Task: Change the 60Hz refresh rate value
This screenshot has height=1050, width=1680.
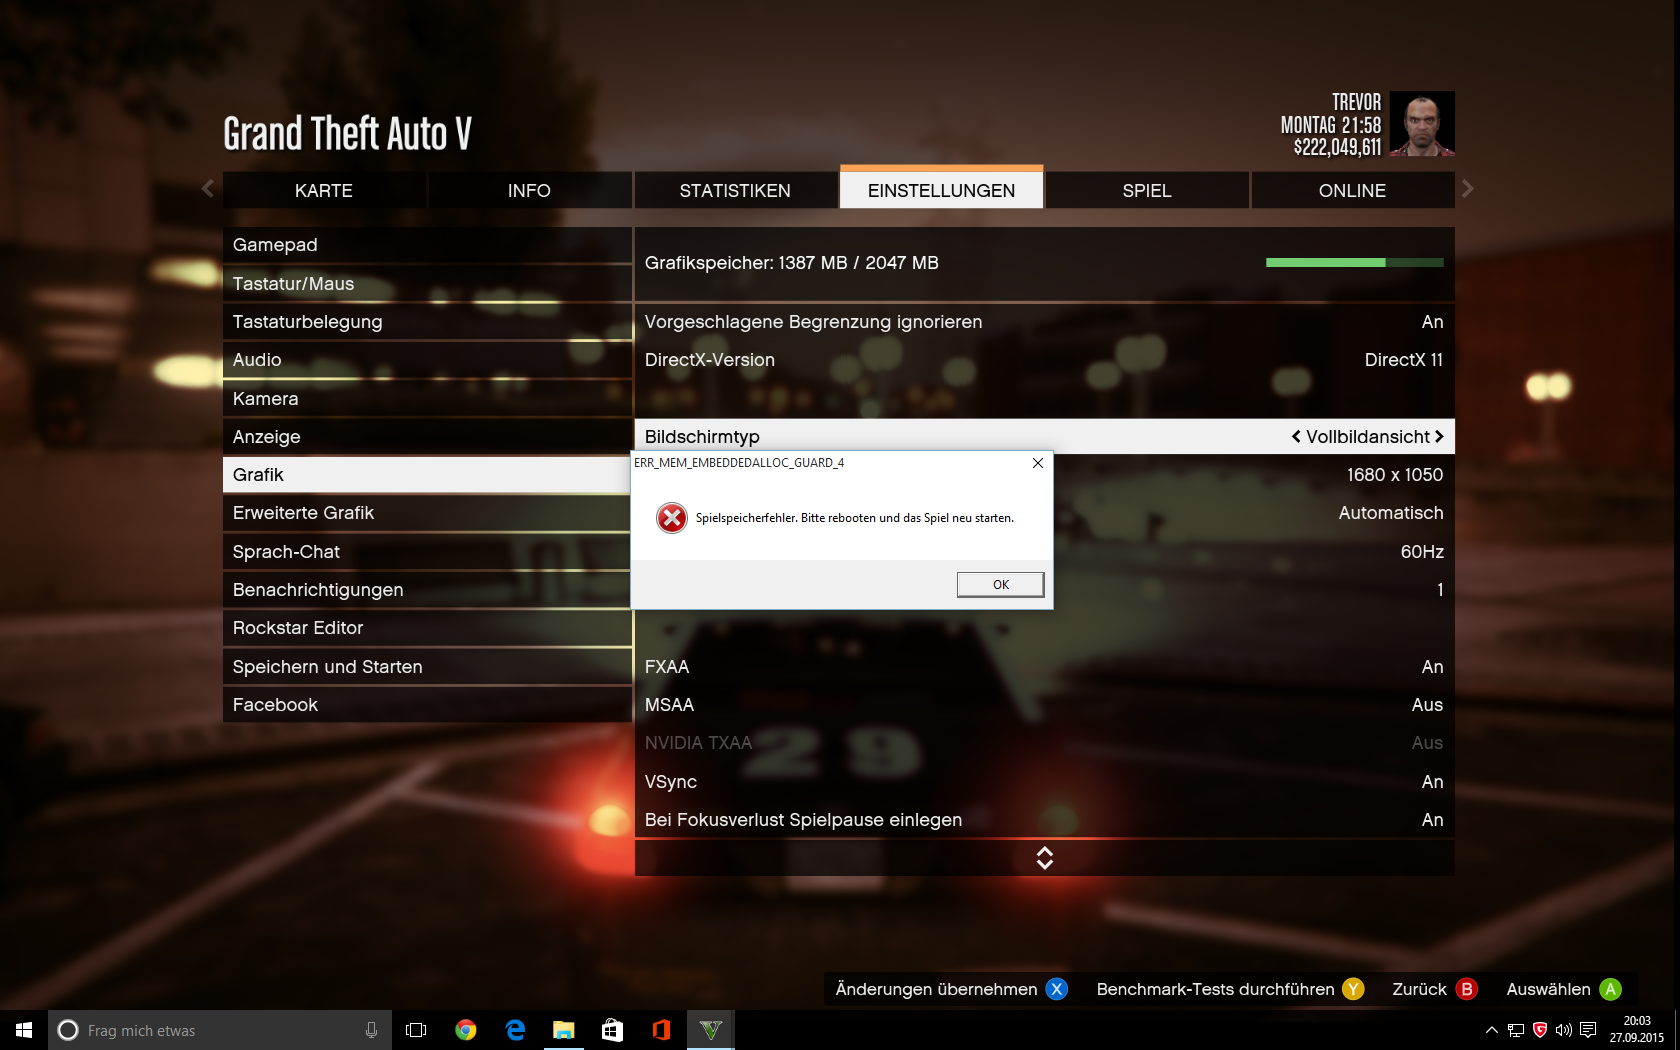Action: point(1422,552)
